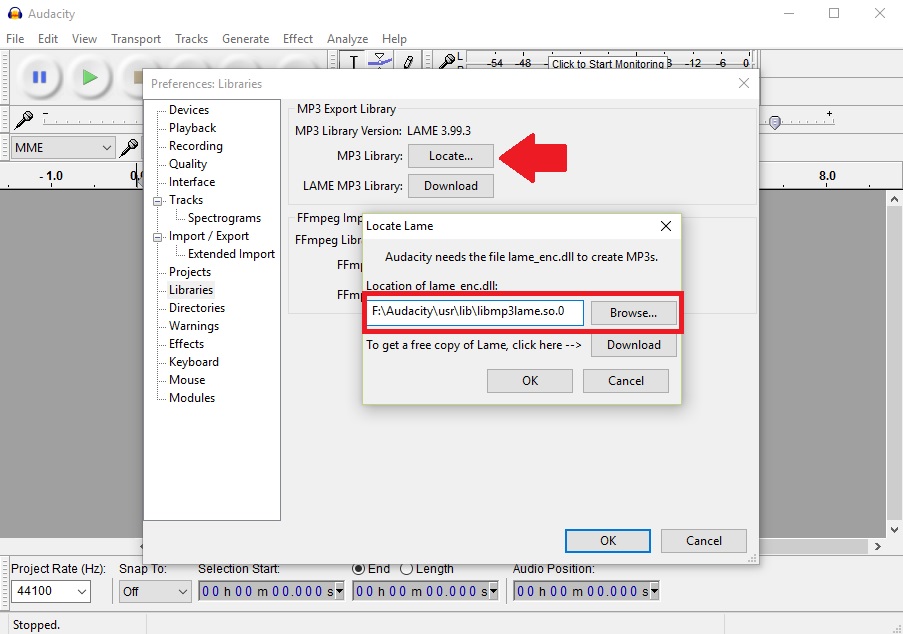Screen dimensions: 903x634
Task: Click the Audacity headphones icon in title bar
Action: tap(14, 13)
